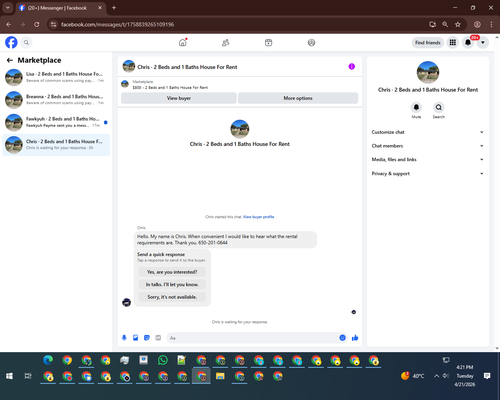Viewport: 500px width, 400px height.
Task: Open the emoji picker in message box
Action: click(342, 338)
